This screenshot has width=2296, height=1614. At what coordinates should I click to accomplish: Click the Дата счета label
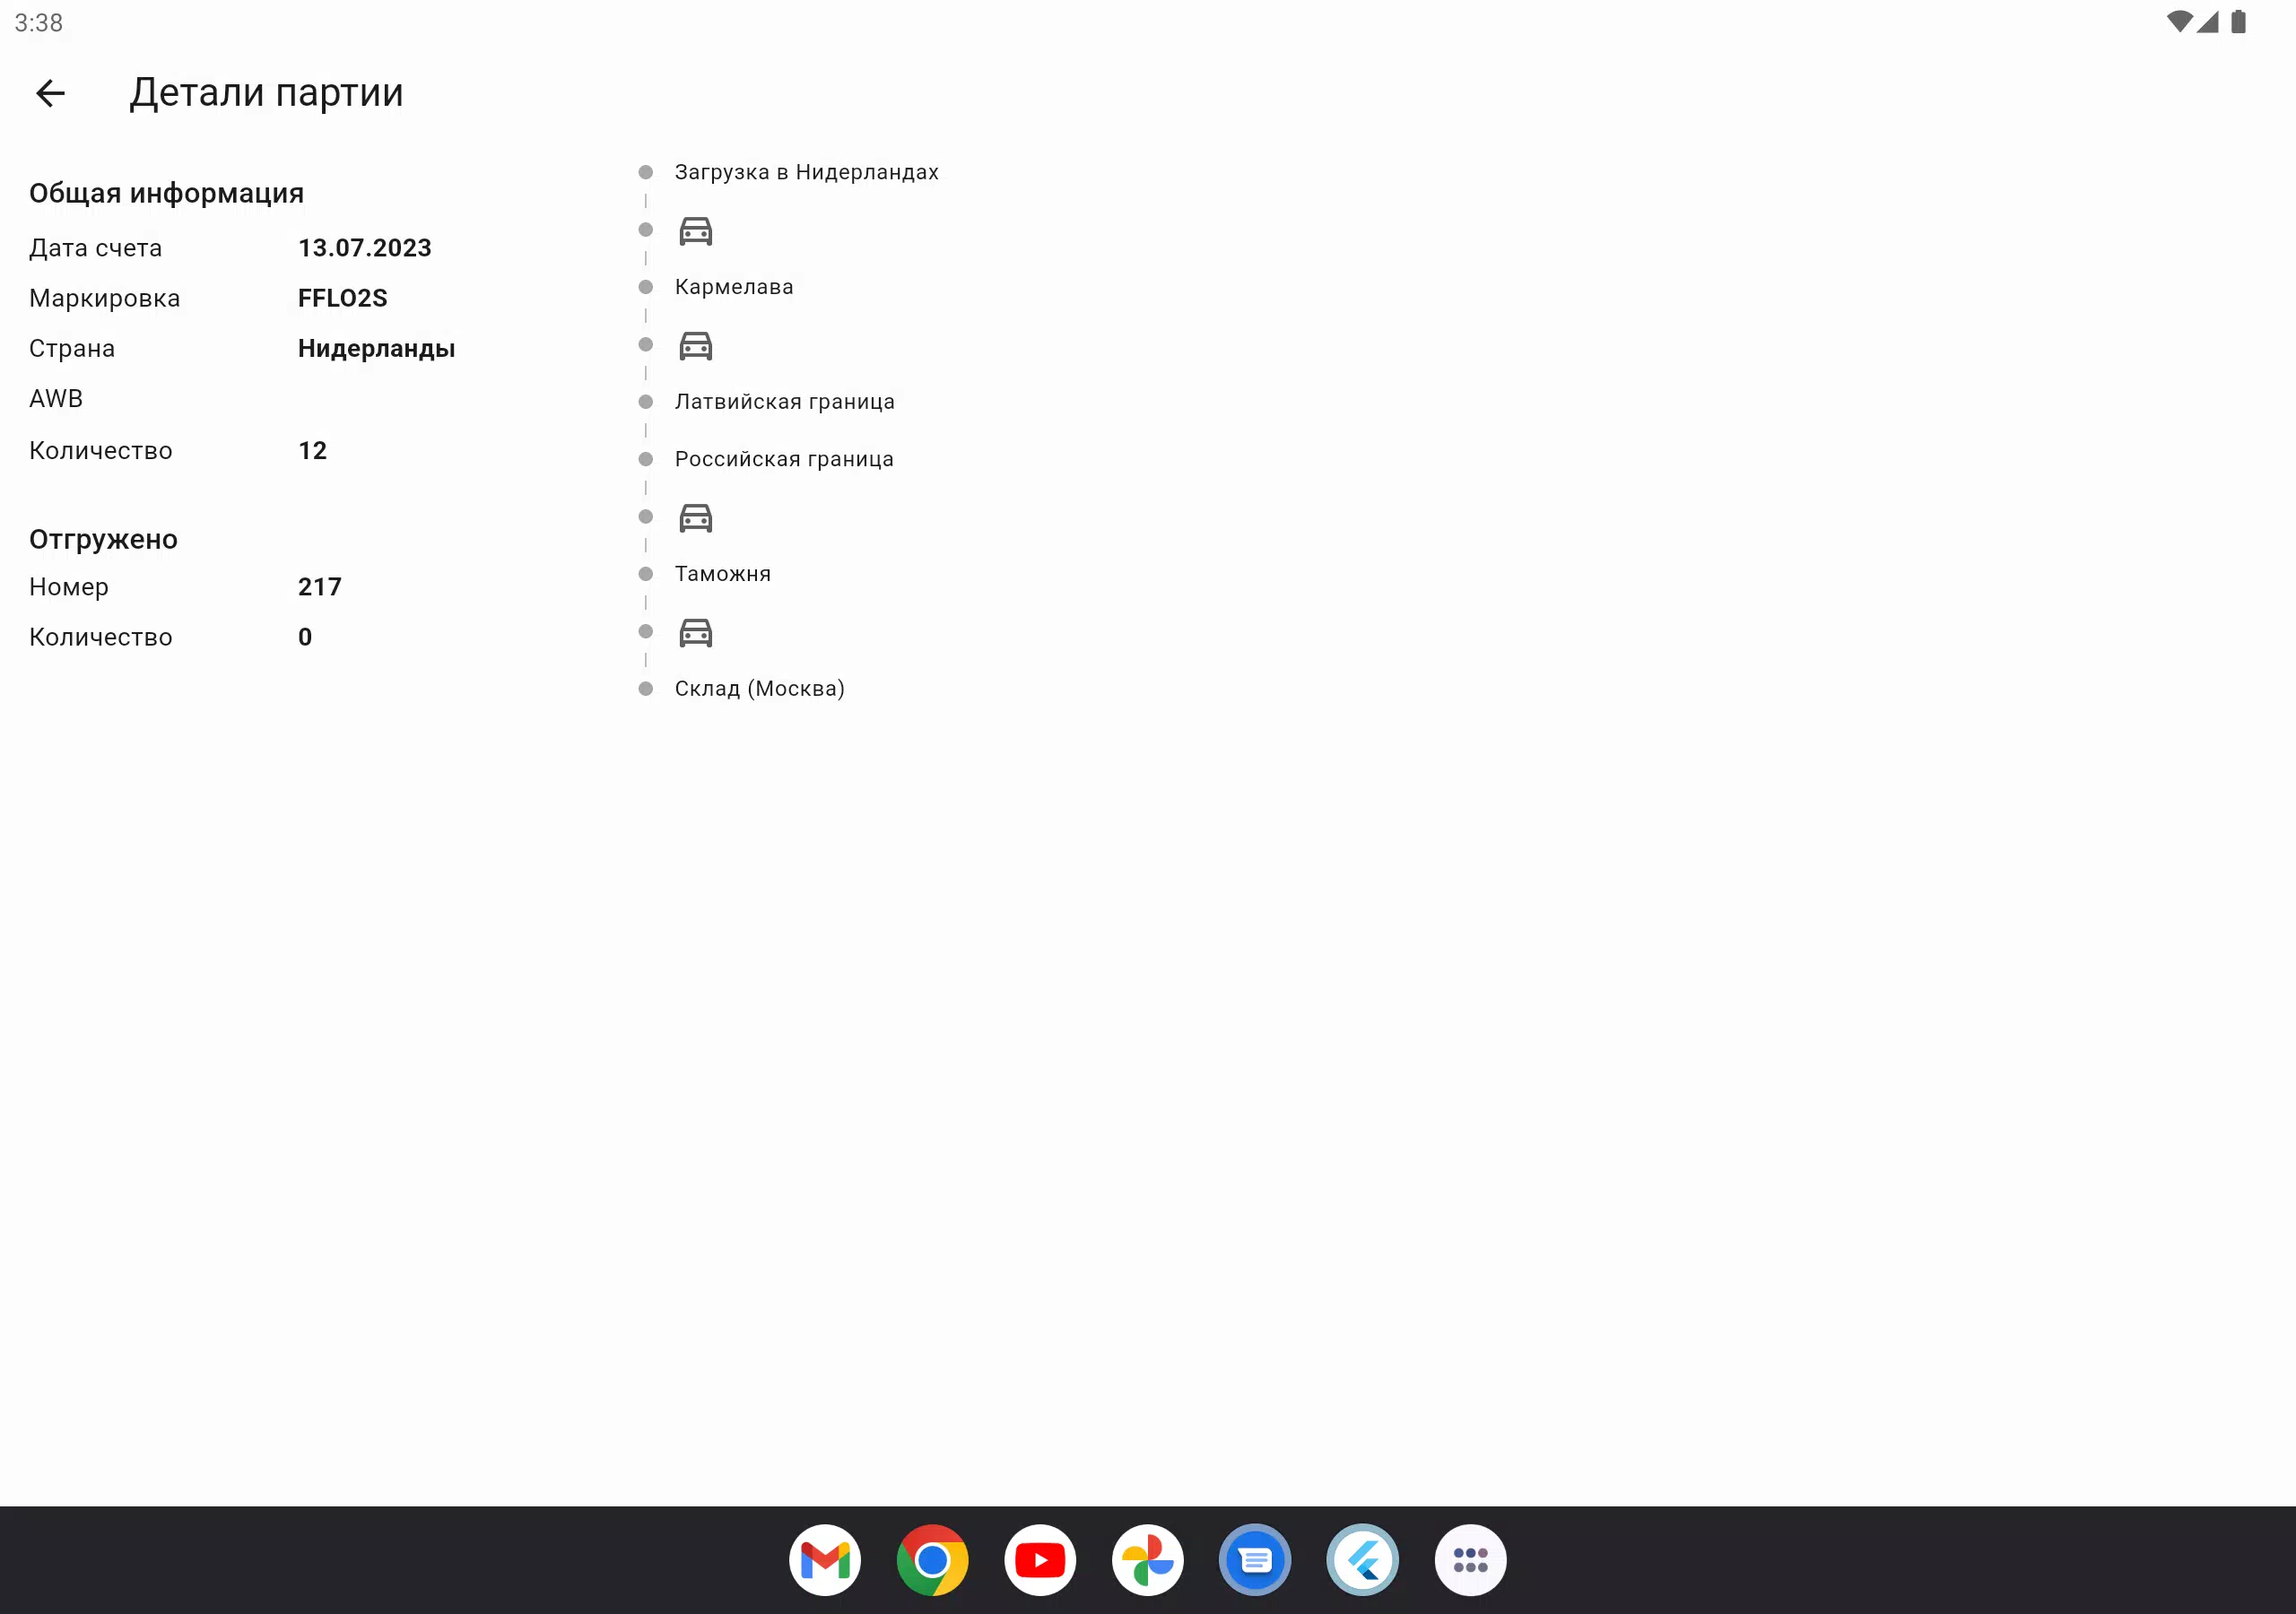95,248
